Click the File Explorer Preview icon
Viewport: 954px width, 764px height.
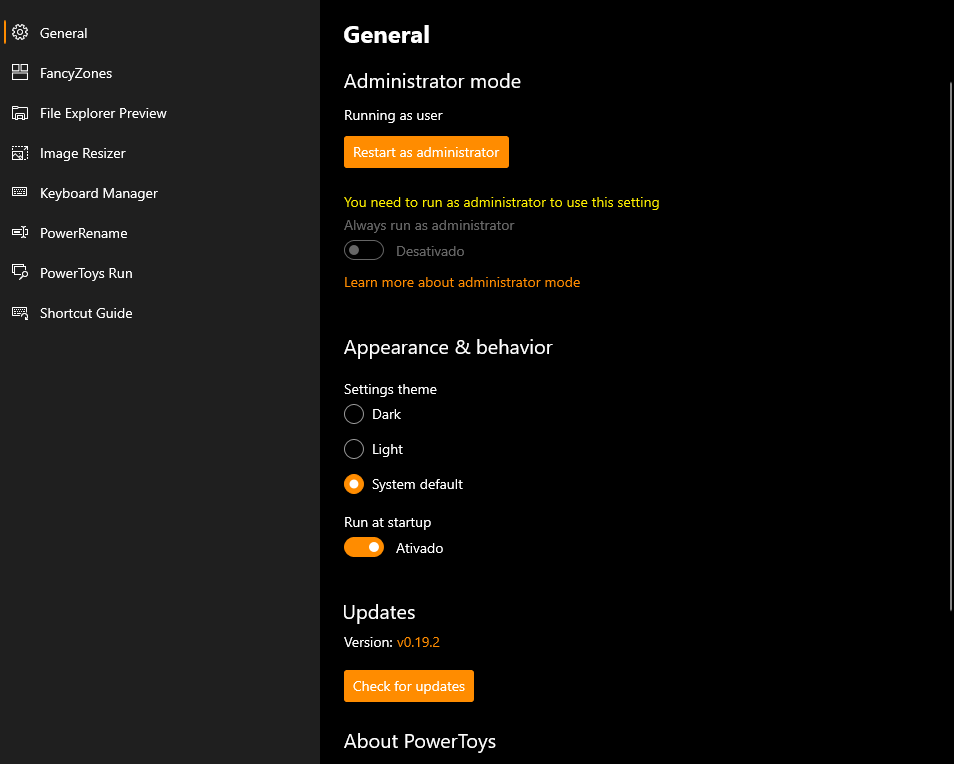[20, 113]
